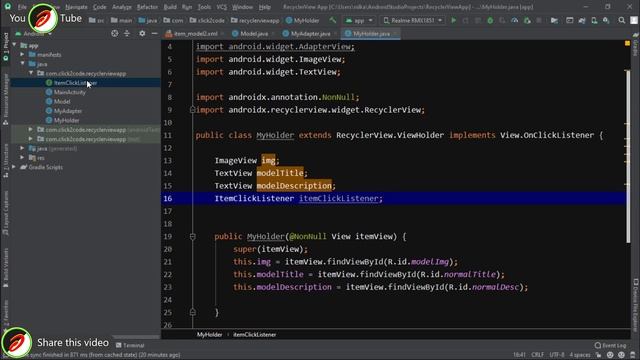This screenshot has height=360, width=640.
Task: Start debugging with the green bug icon
Action: pyautogui.click(x=490, y=20)
